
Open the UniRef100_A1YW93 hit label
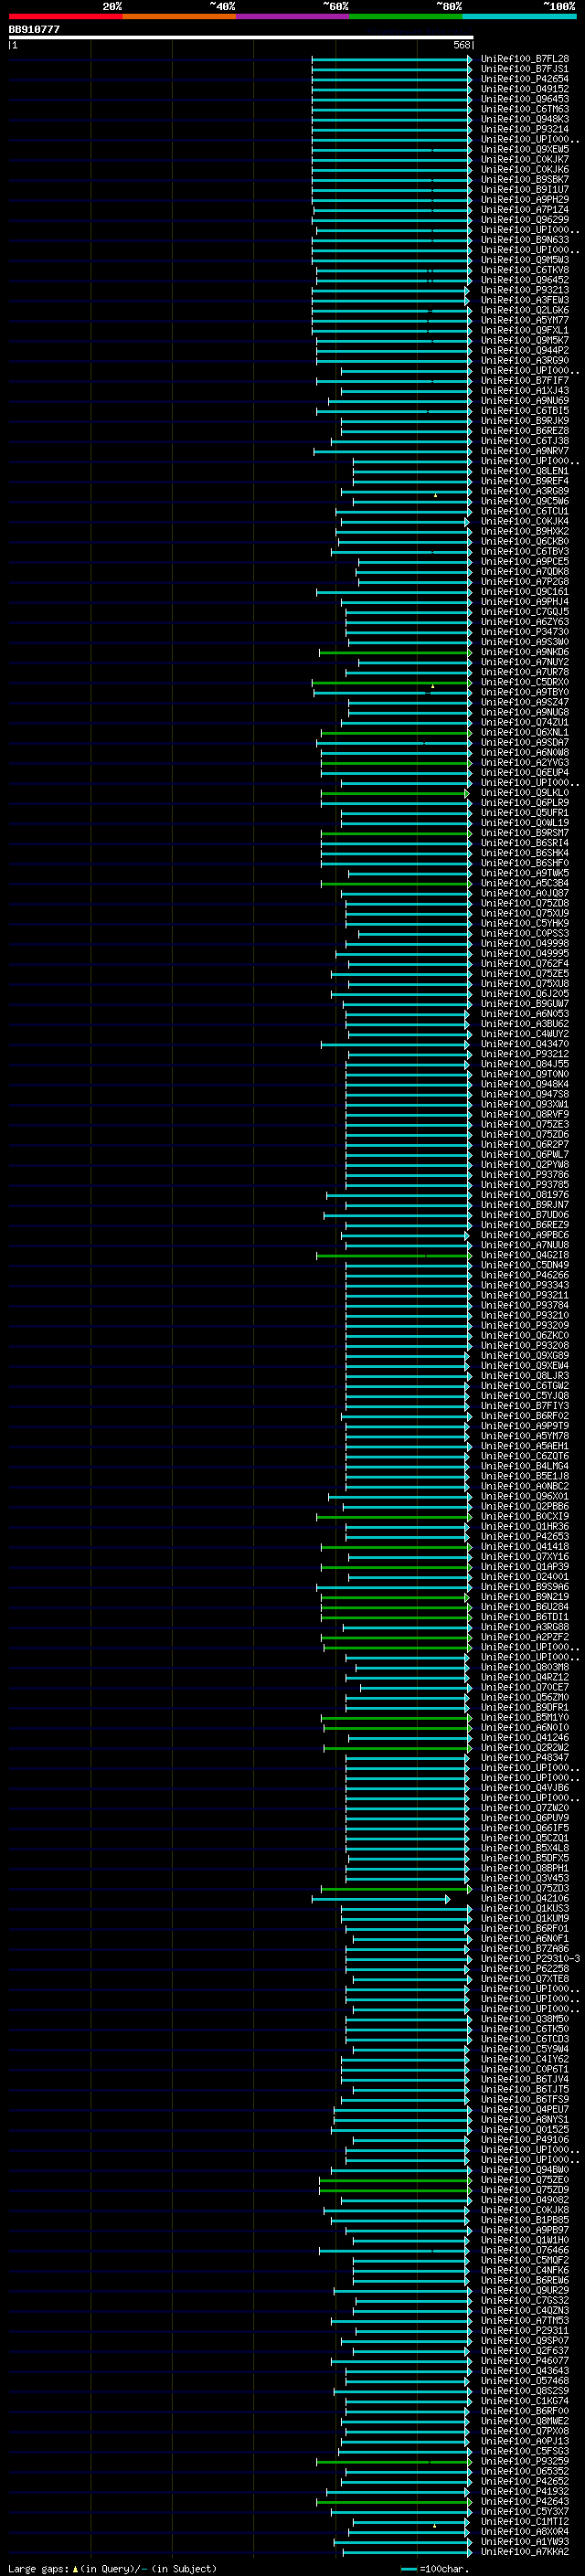click(x=525, y=2541)
